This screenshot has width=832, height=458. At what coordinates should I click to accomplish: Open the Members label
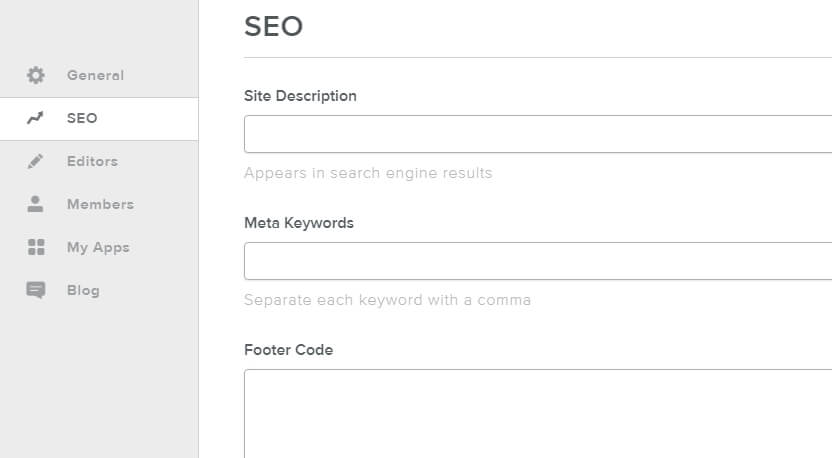100,204
